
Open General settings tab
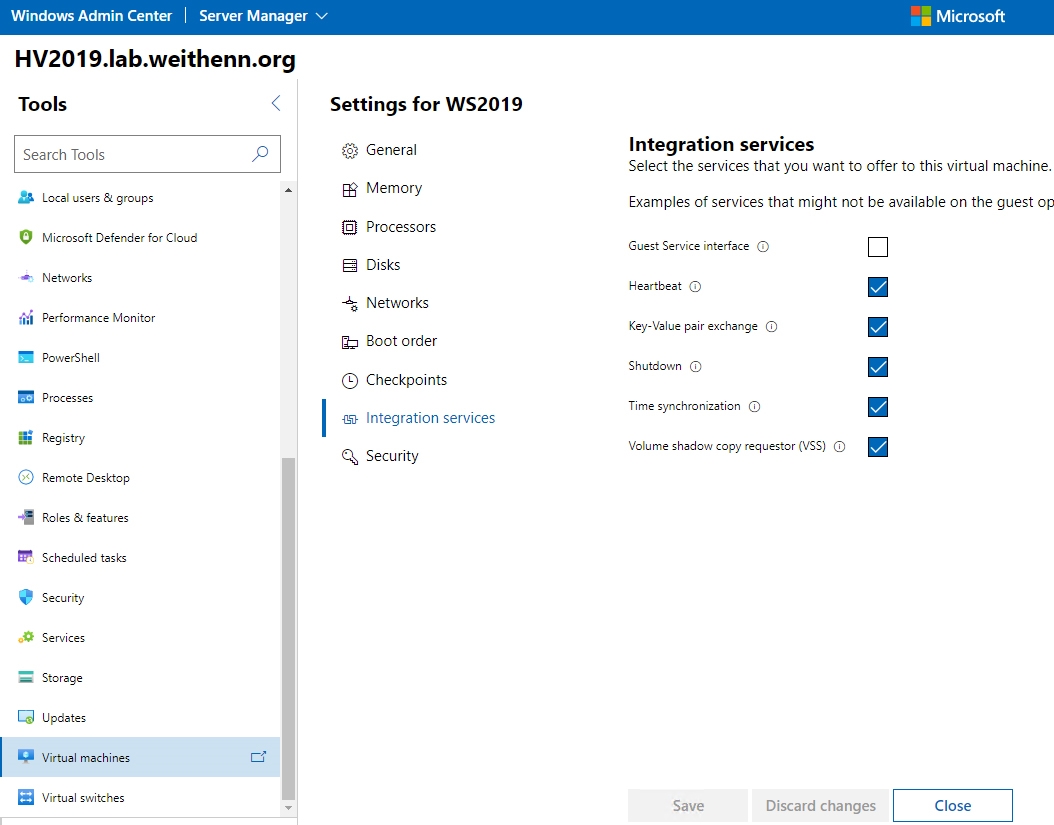click(x=379, y=150)
